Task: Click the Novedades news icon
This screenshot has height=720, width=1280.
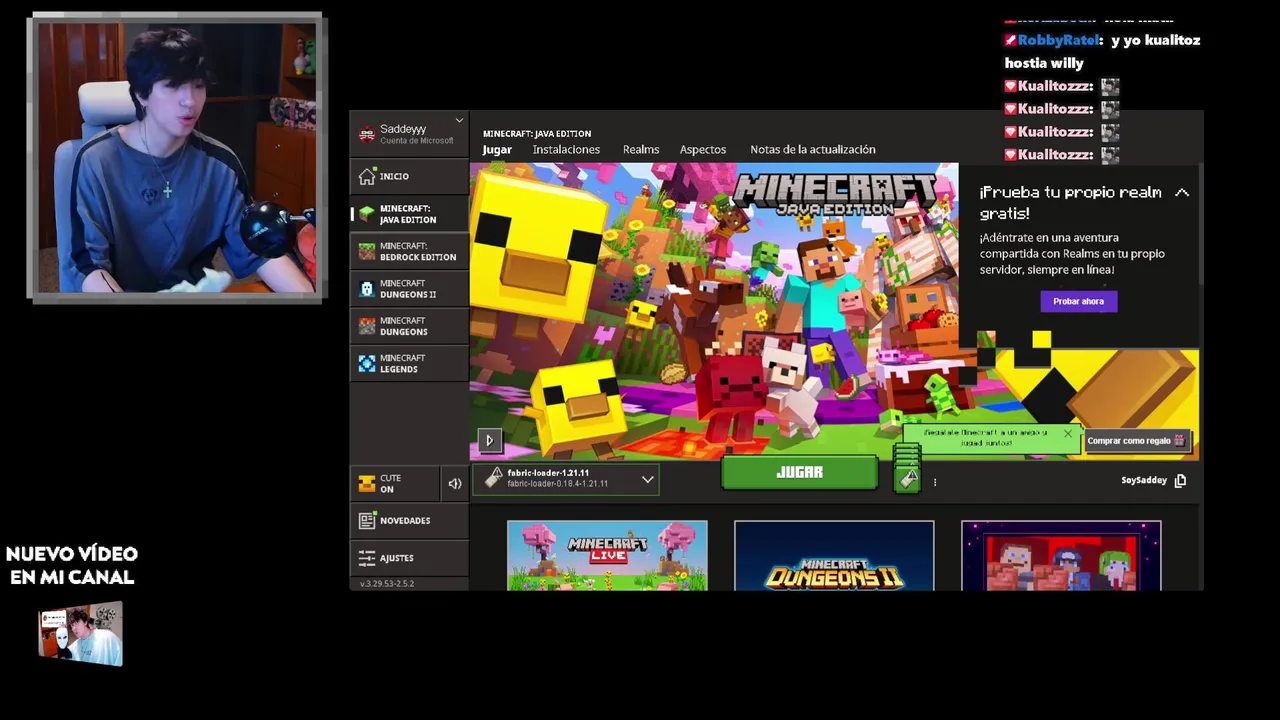Action: (x=367, y=520)
